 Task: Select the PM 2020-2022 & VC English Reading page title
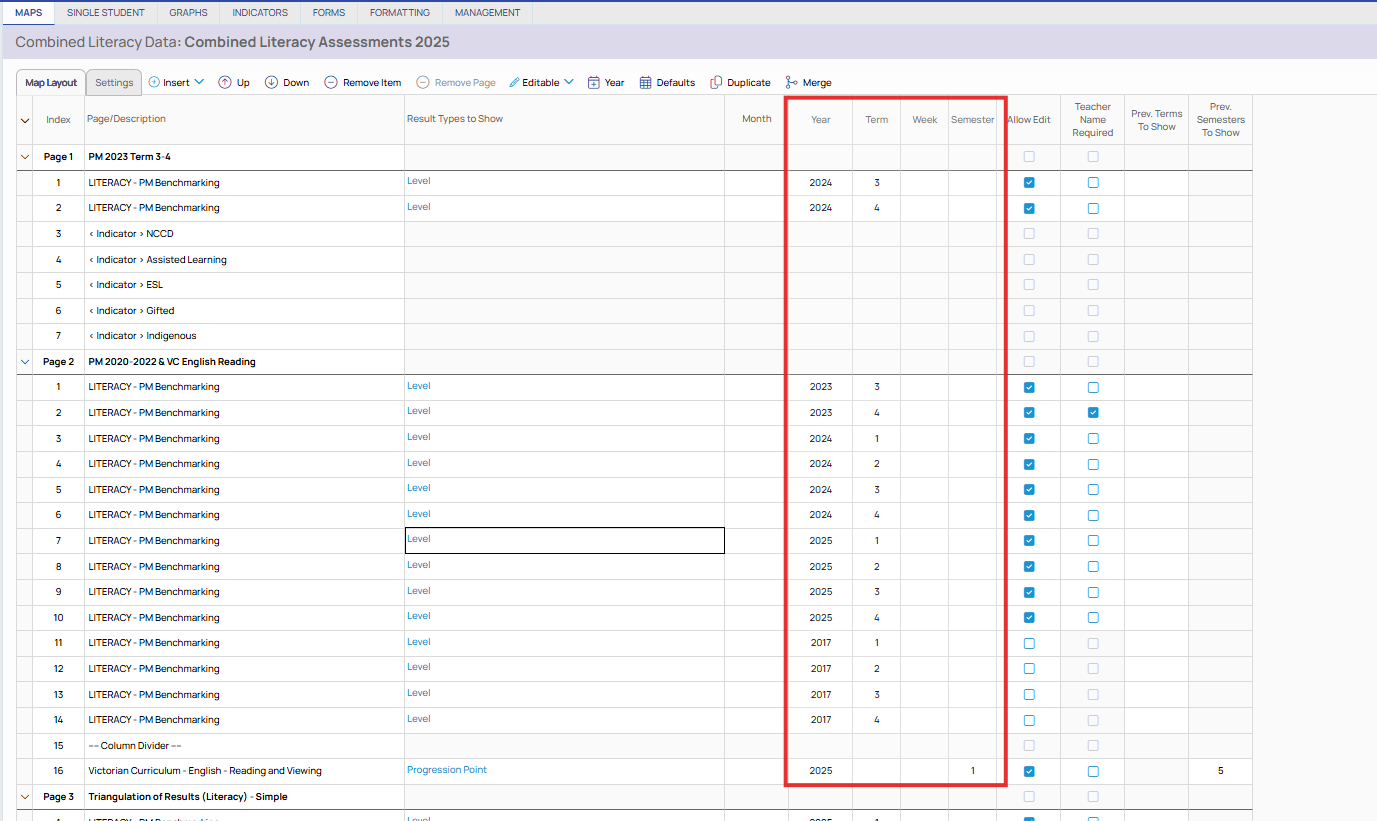172,362
